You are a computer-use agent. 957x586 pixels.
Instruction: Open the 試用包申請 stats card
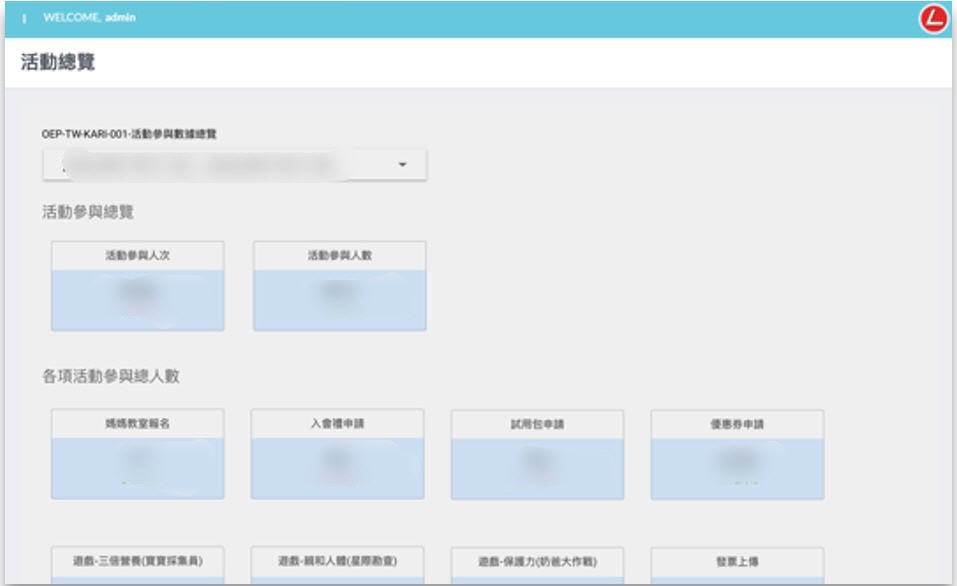click(x=537, y=455)
